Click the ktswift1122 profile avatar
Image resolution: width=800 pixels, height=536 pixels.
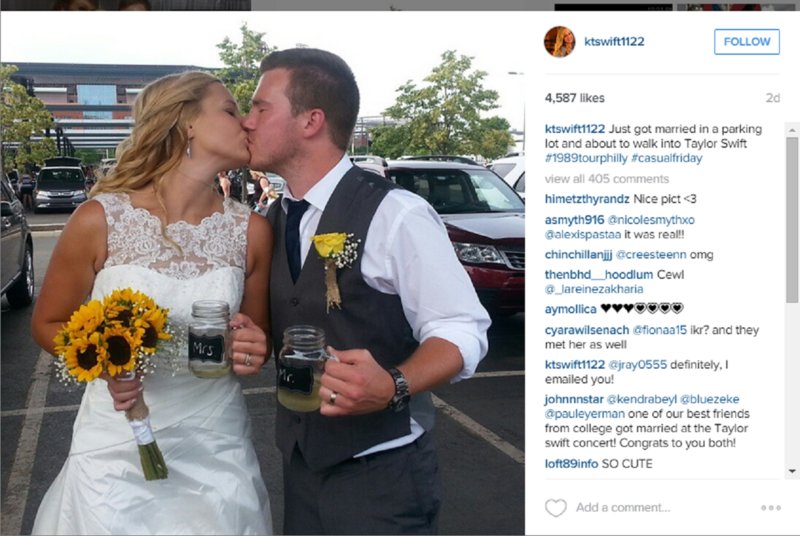pos(559,42)
